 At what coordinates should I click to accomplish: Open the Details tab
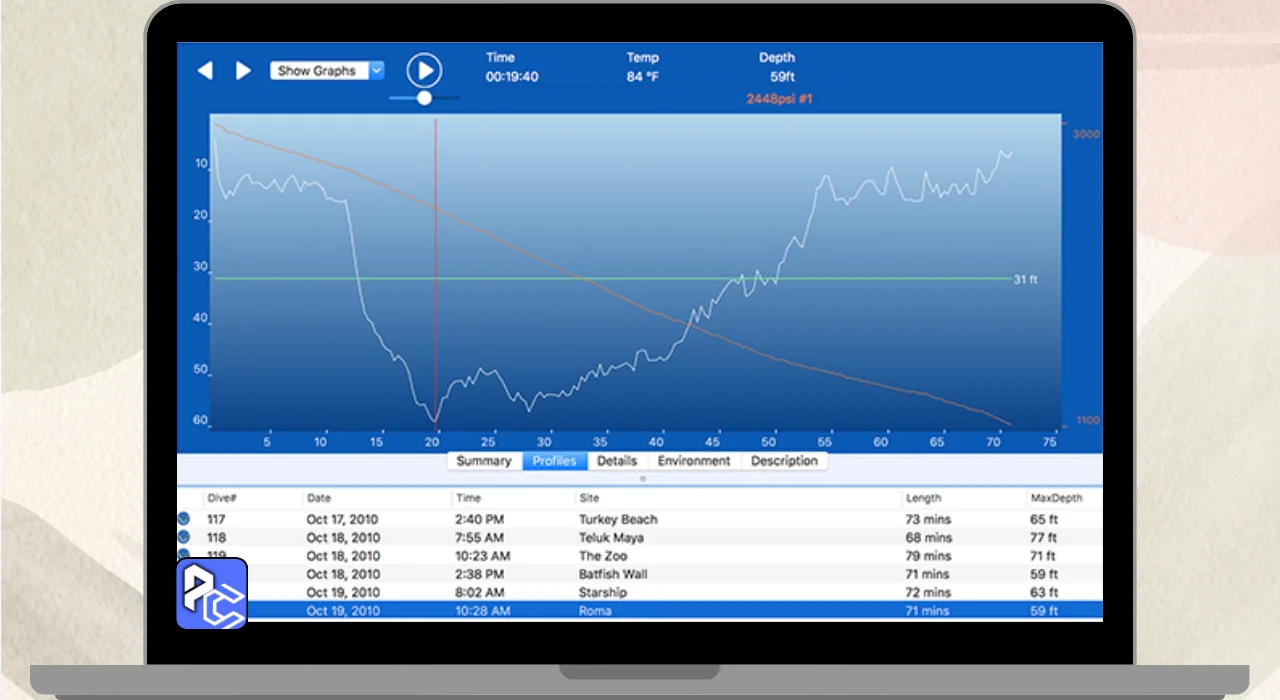[617, 461]
